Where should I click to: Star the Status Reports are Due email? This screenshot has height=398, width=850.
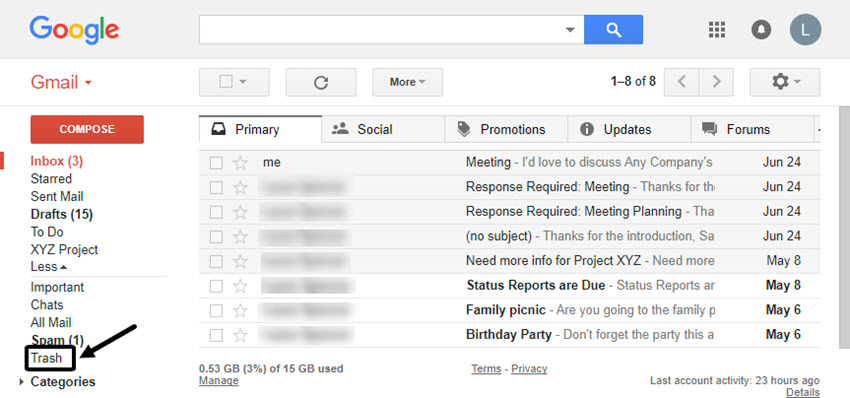[240, 286]
